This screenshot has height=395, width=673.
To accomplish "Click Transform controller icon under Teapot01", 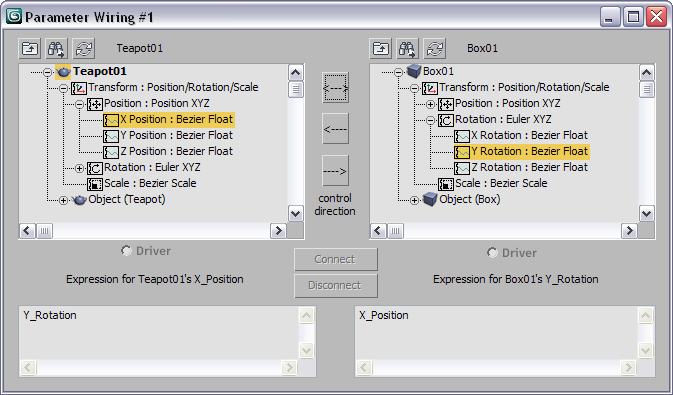I will coord(79,88).
